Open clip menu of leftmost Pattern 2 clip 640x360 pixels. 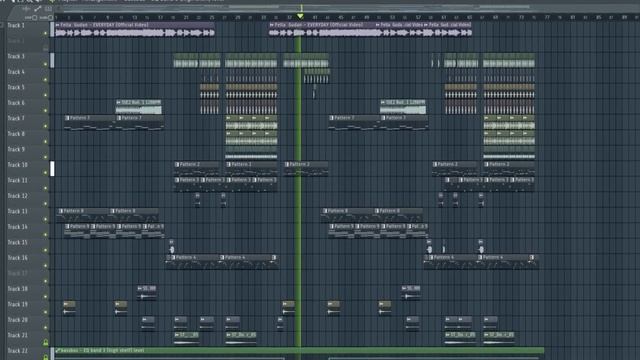coord(177,164)
